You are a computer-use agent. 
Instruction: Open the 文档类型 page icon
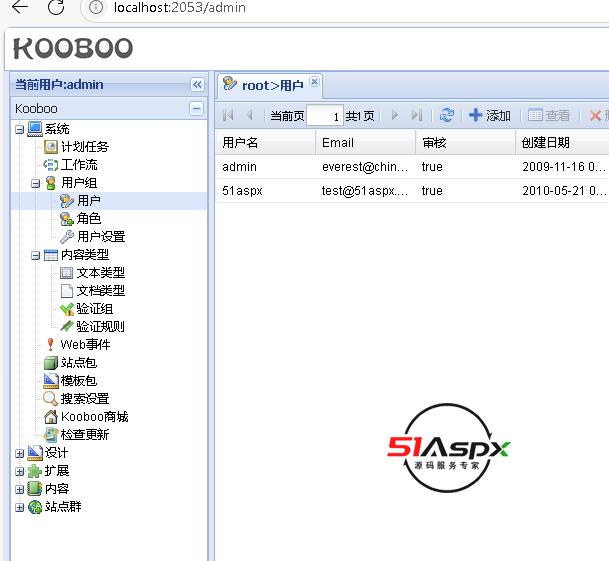(x=66, y=291)
